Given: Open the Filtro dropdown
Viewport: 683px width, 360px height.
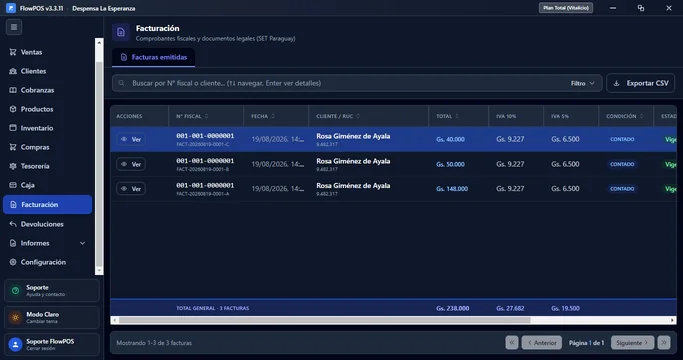Looking at the screenshot, I should pyautogui.click(x=582, y=83).
